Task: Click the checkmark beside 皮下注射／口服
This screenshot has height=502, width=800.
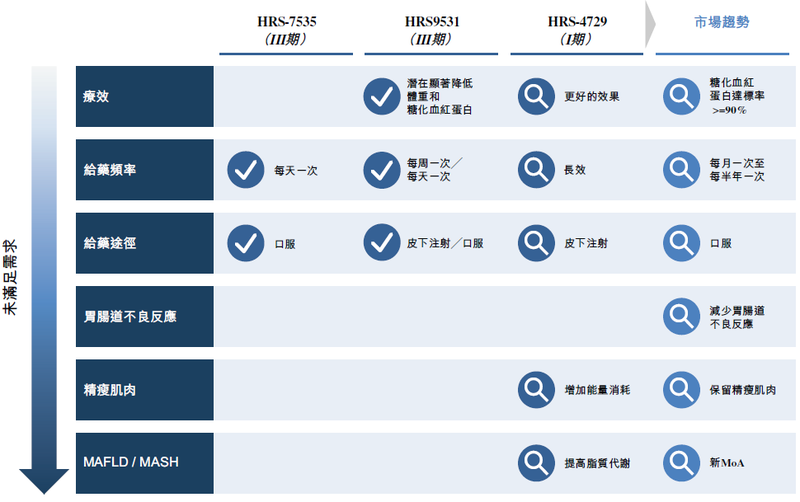Action: tap(381, 243)
